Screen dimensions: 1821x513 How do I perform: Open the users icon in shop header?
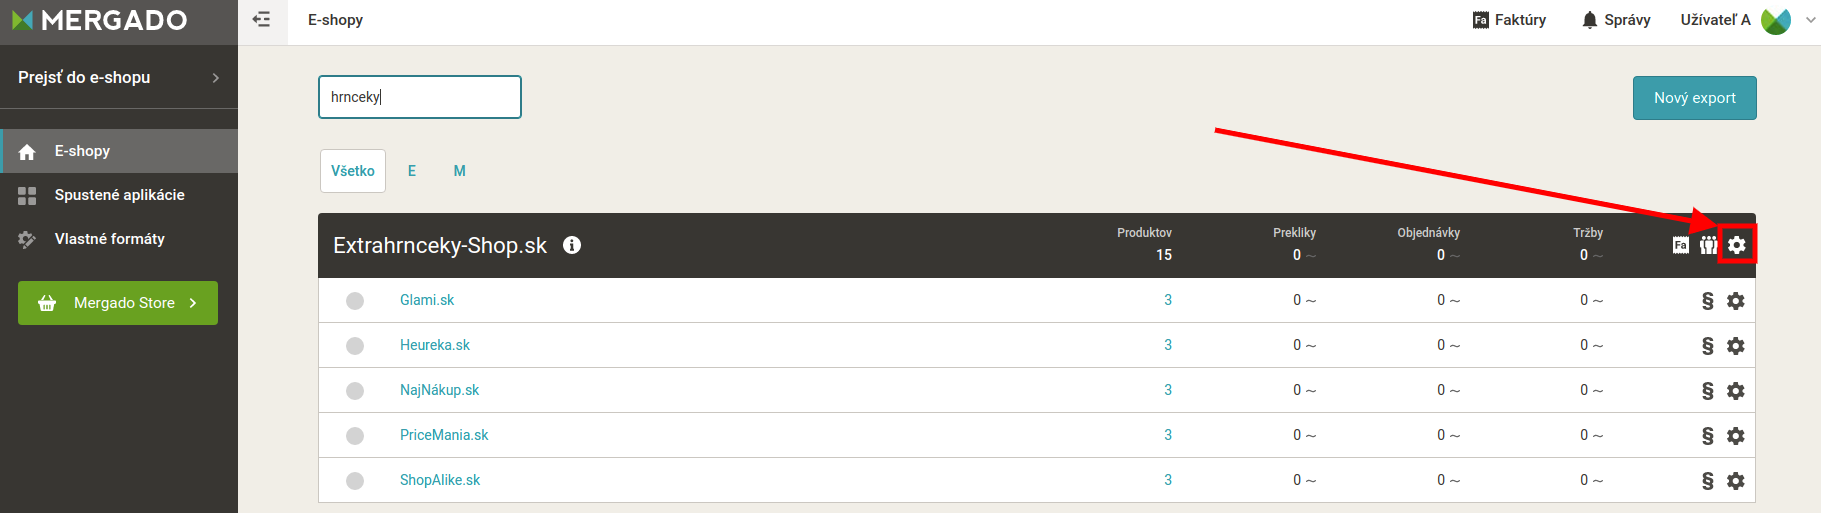(1708, 245)
